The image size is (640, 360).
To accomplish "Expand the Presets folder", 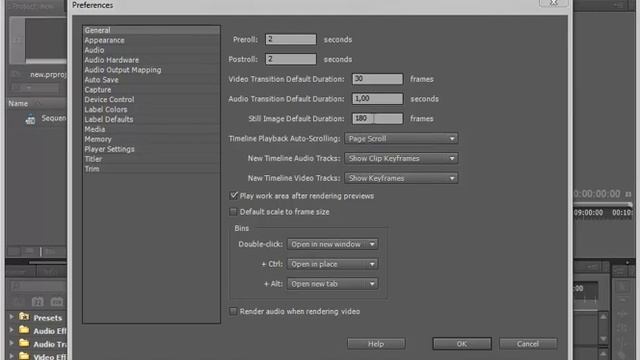I will click(x=11, y=317).
